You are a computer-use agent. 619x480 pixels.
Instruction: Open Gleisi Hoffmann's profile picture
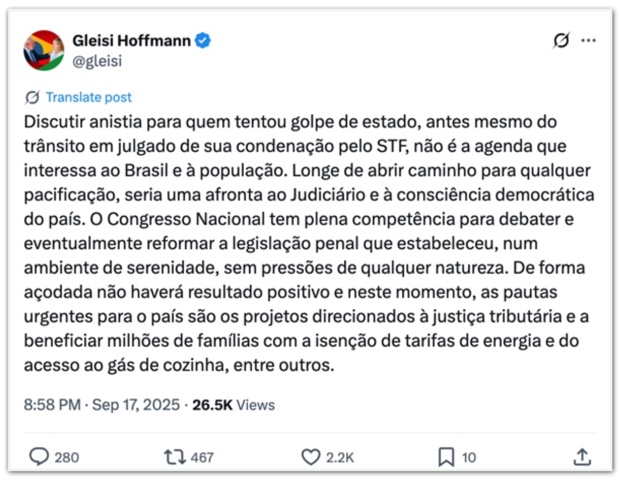(43, 50)
